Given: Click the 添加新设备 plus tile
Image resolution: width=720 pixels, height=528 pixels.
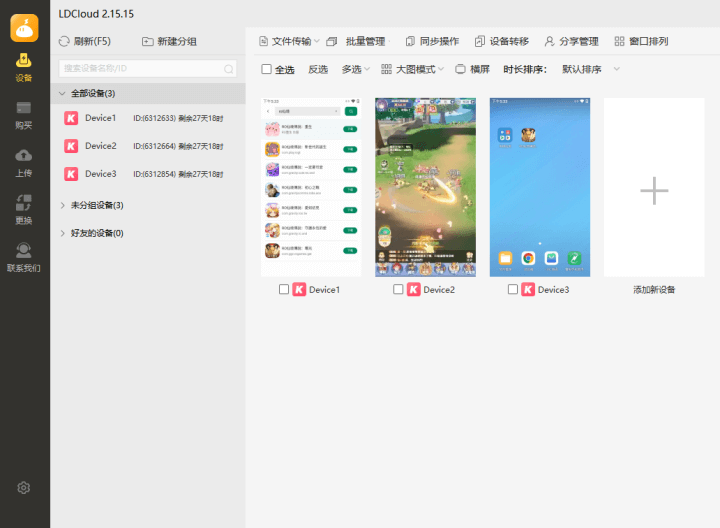Looking at the screenshot, I should pyautogui.click(x=654, y=190).
